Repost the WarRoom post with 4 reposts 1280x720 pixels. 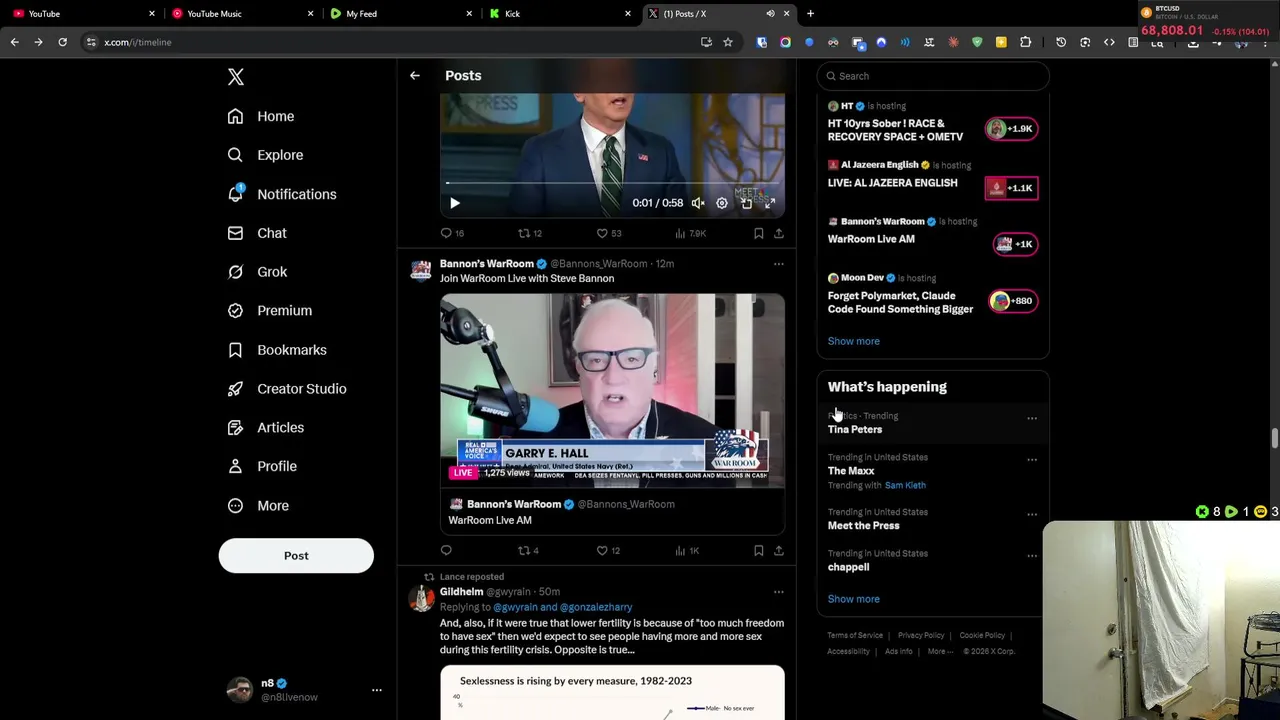point(528,550)
